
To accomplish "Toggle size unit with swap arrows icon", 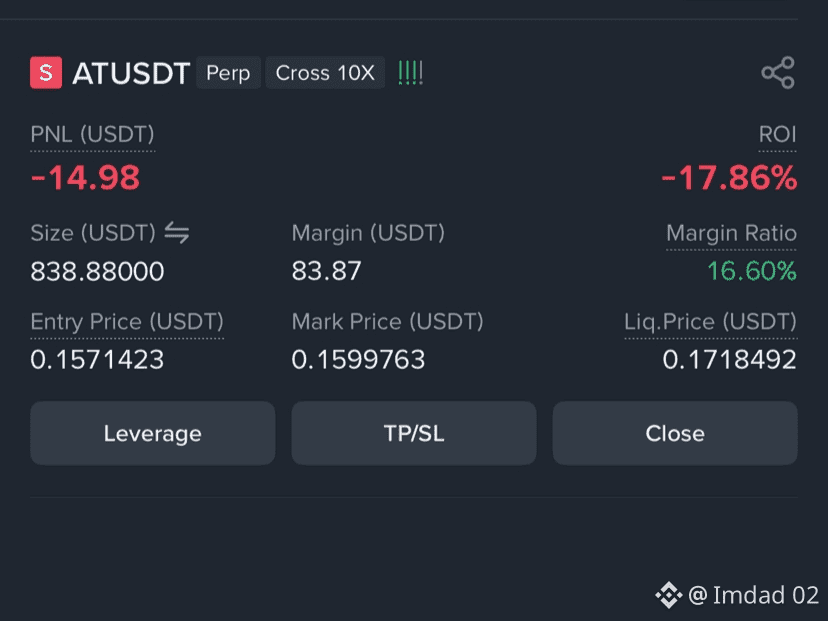I will tap(176, 233).
